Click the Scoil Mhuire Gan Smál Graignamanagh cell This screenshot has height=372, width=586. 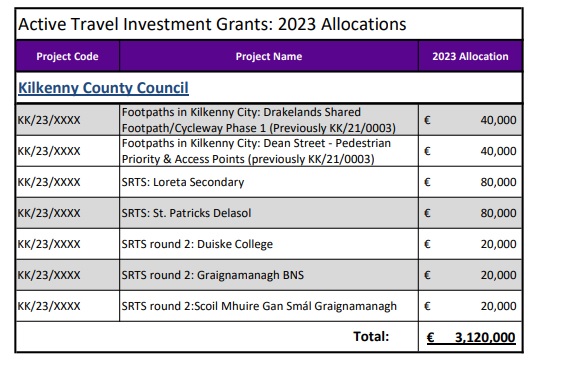[269, 306]
